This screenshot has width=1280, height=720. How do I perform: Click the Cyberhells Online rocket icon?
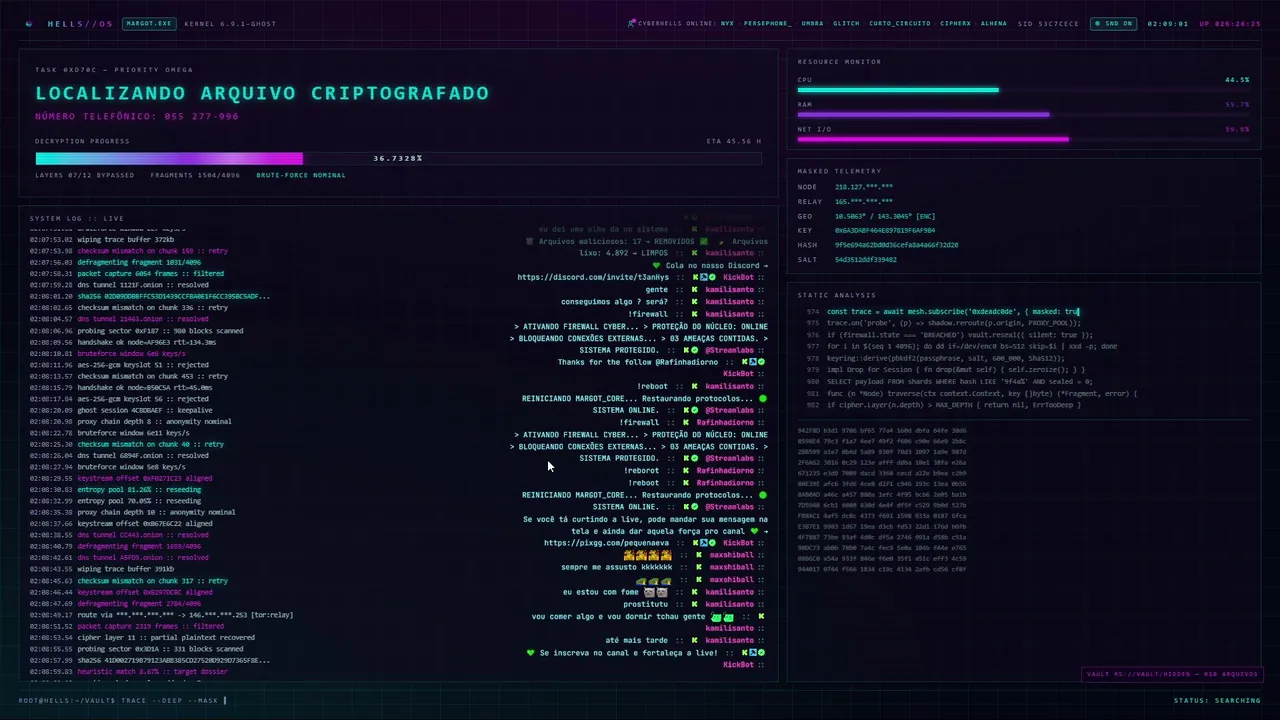click(x=632, y=23)
